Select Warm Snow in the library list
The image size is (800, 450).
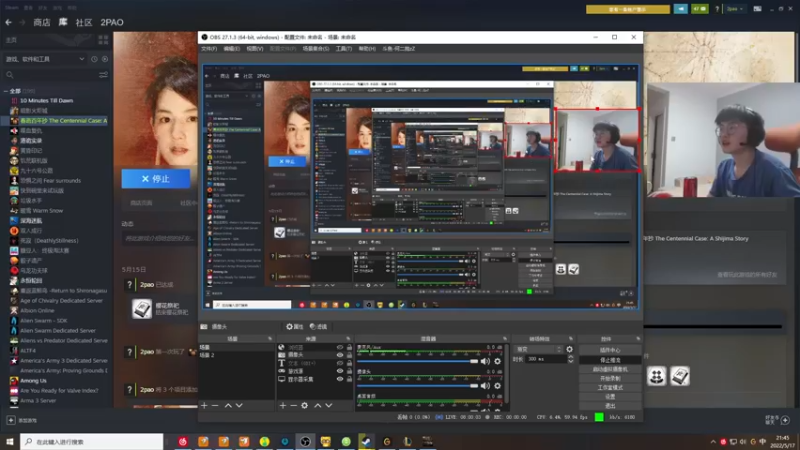[41, 210]
